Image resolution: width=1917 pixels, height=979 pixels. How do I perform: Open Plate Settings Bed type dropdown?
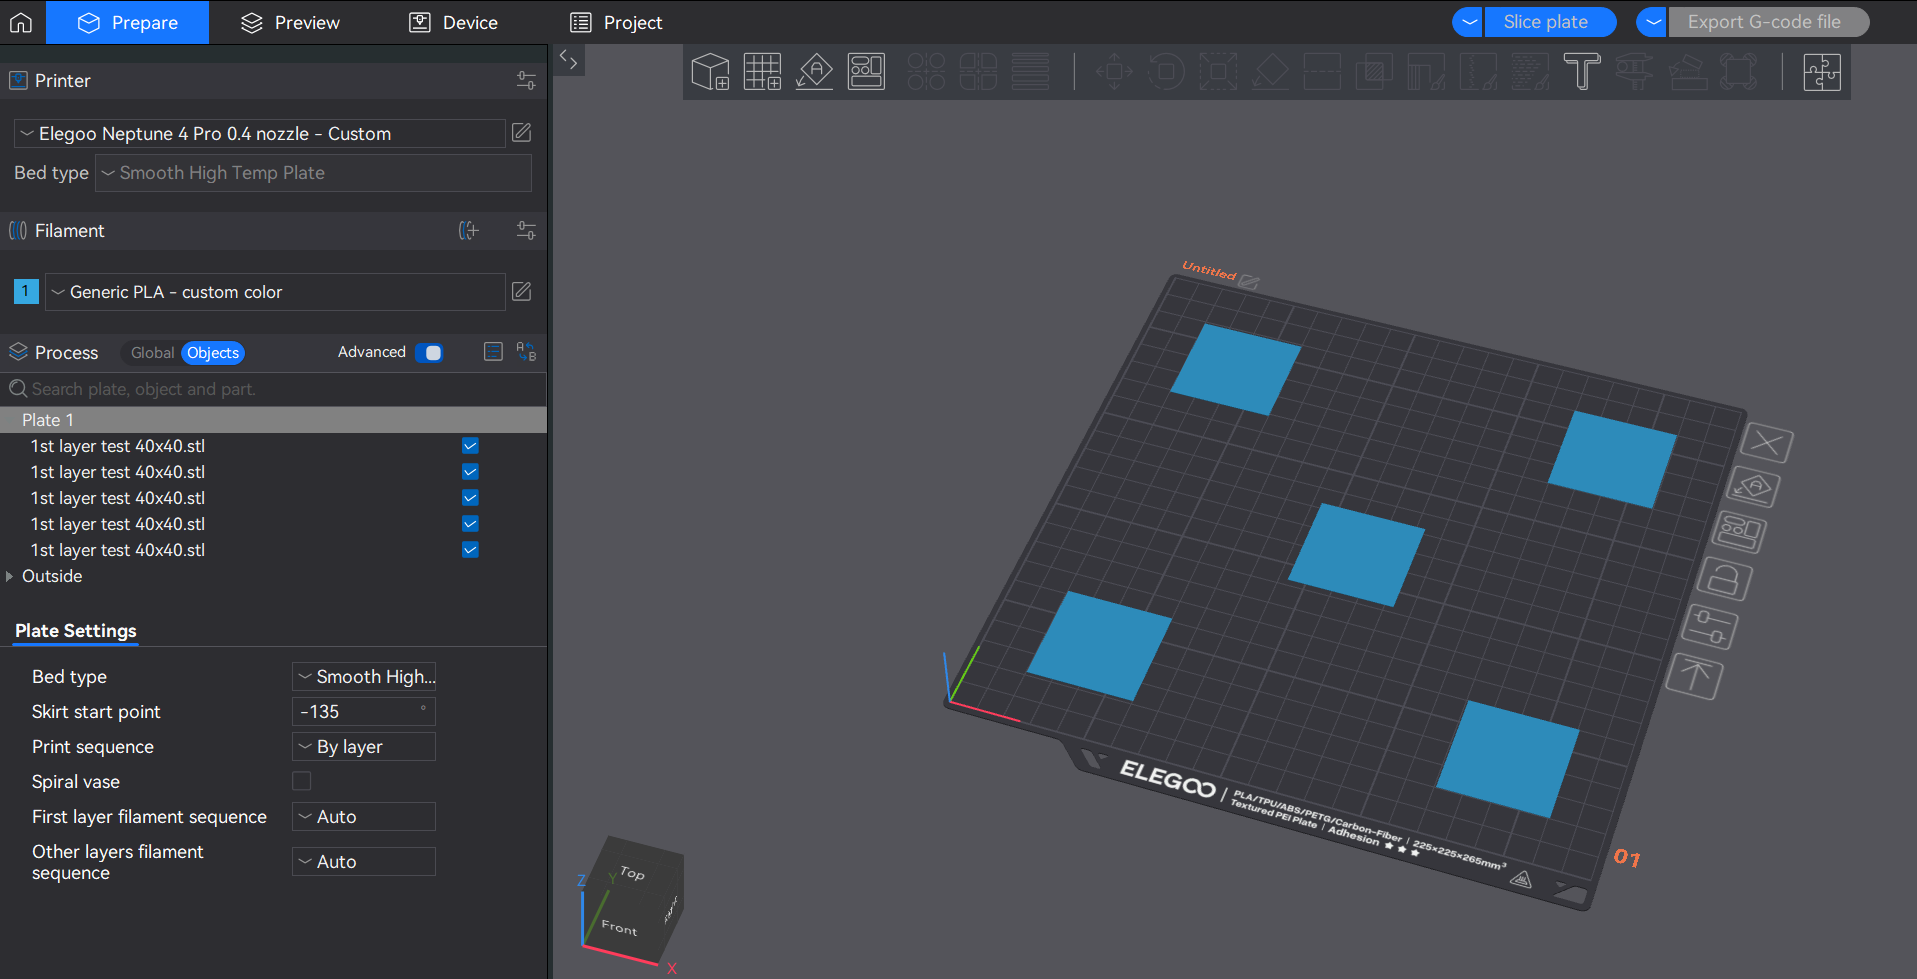364,677
